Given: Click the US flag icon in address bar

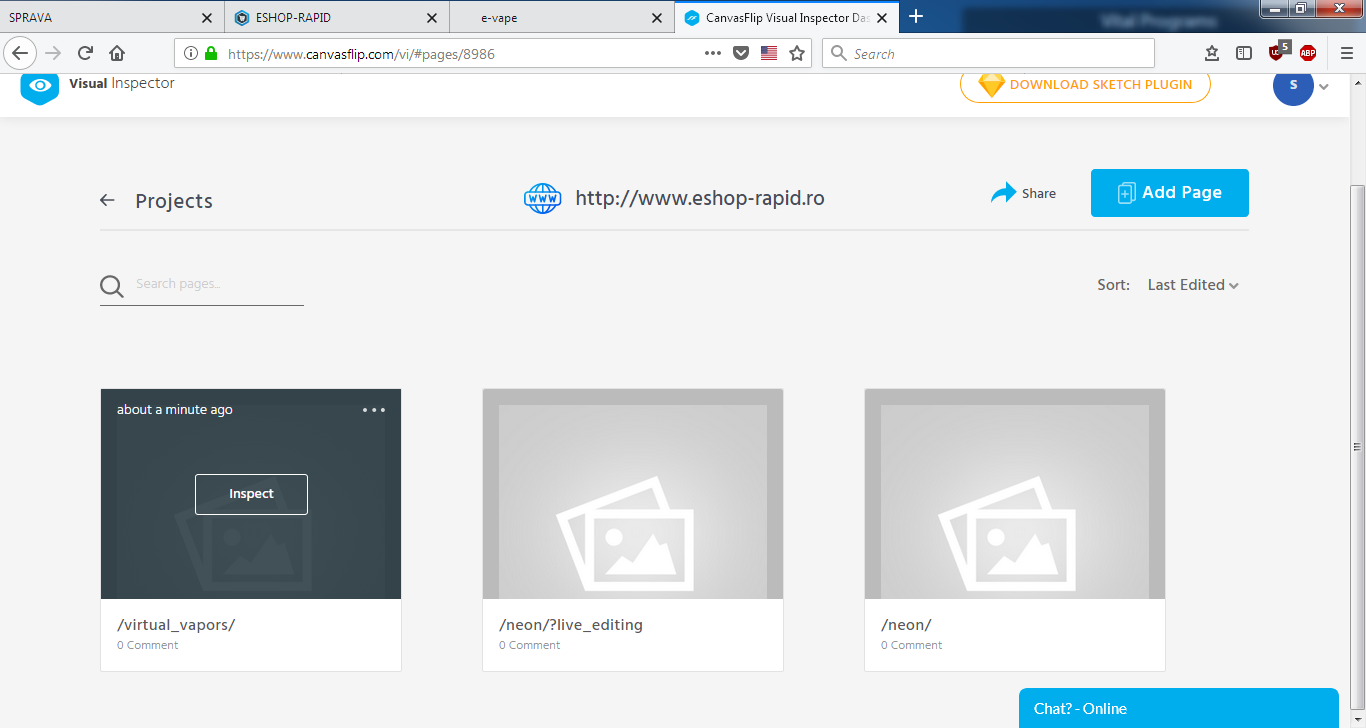Looking at the screenshot, I should coord(769,53).
